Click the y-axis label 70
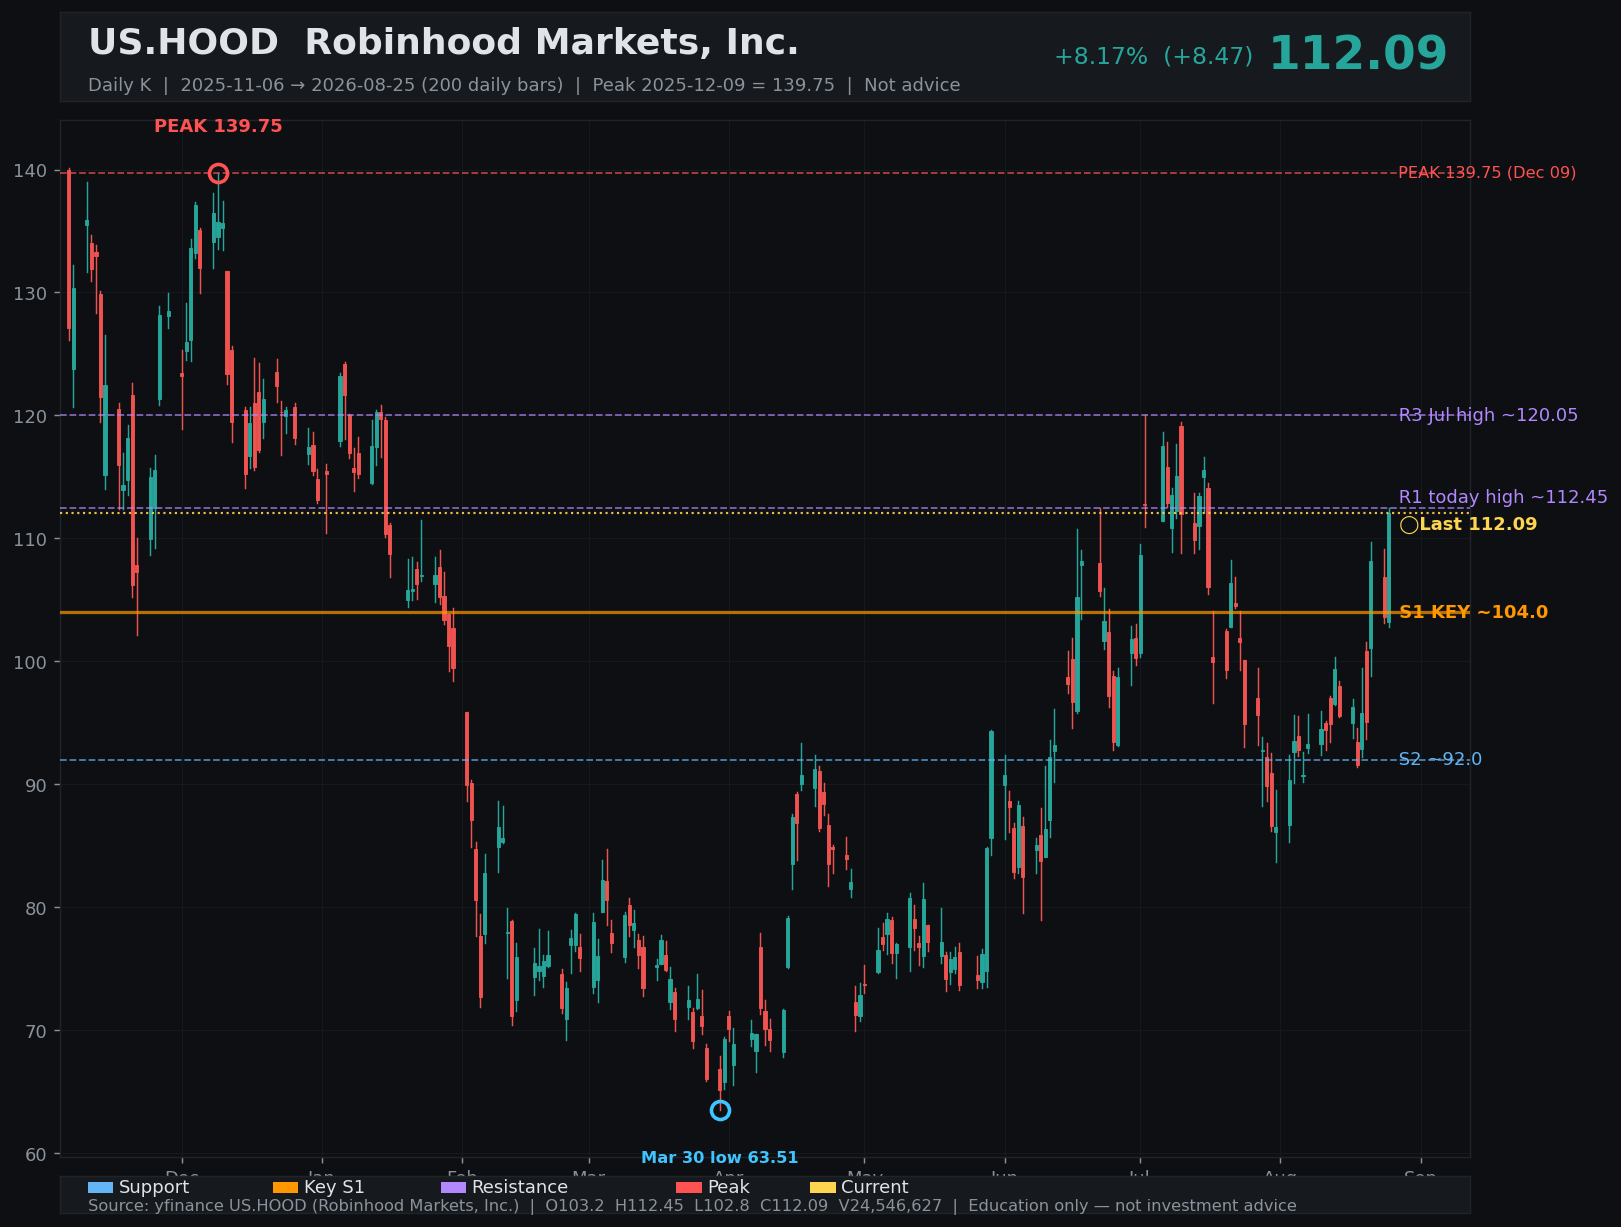Viewport: 1621px width, 1227px height. tap(36, 1032)
